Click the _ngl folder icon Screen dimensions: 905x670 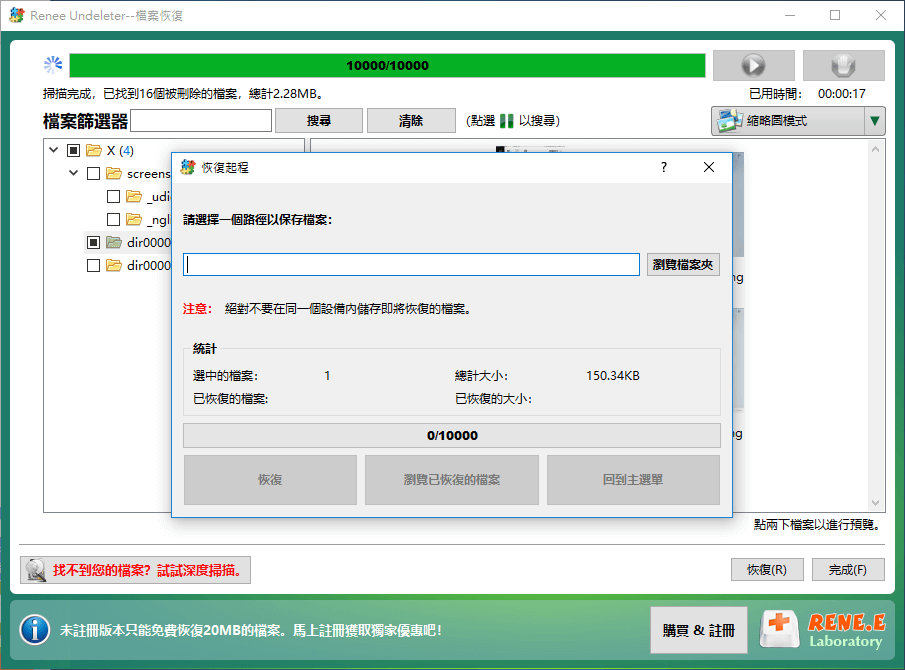tap(134, 219)
